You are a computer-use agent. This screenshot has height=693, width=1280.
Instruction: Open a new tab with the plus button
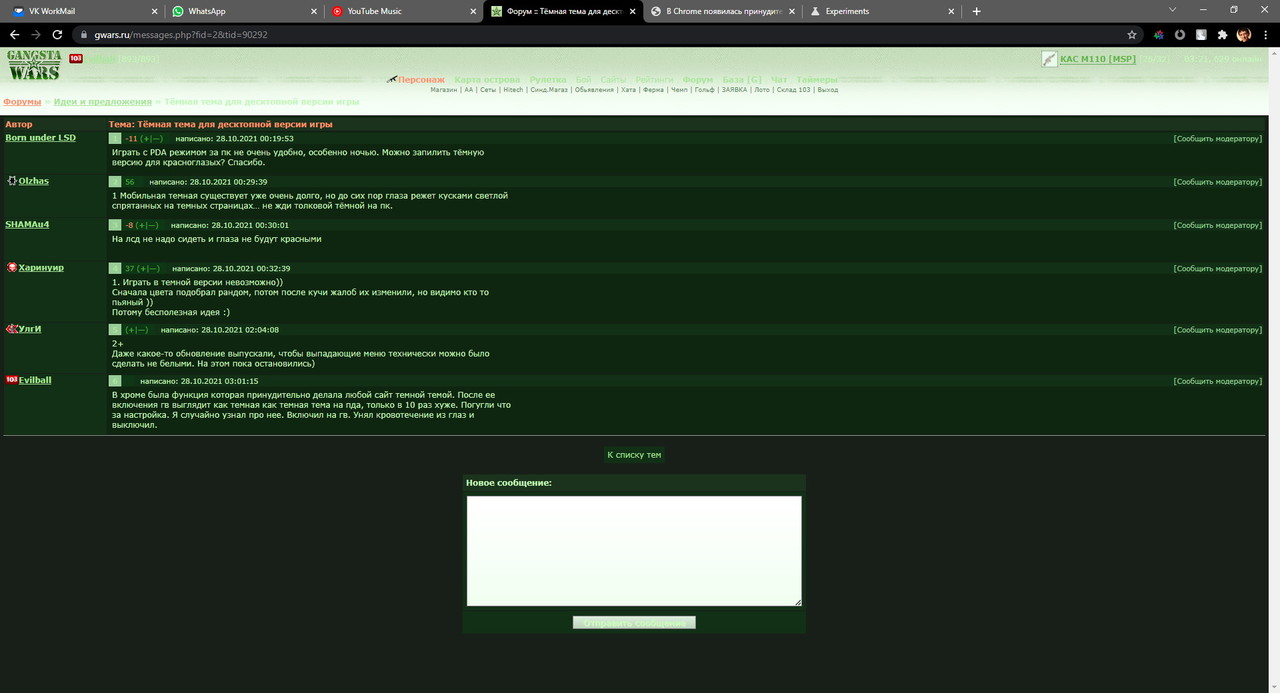pyautogui.click(x=976, y=11)
